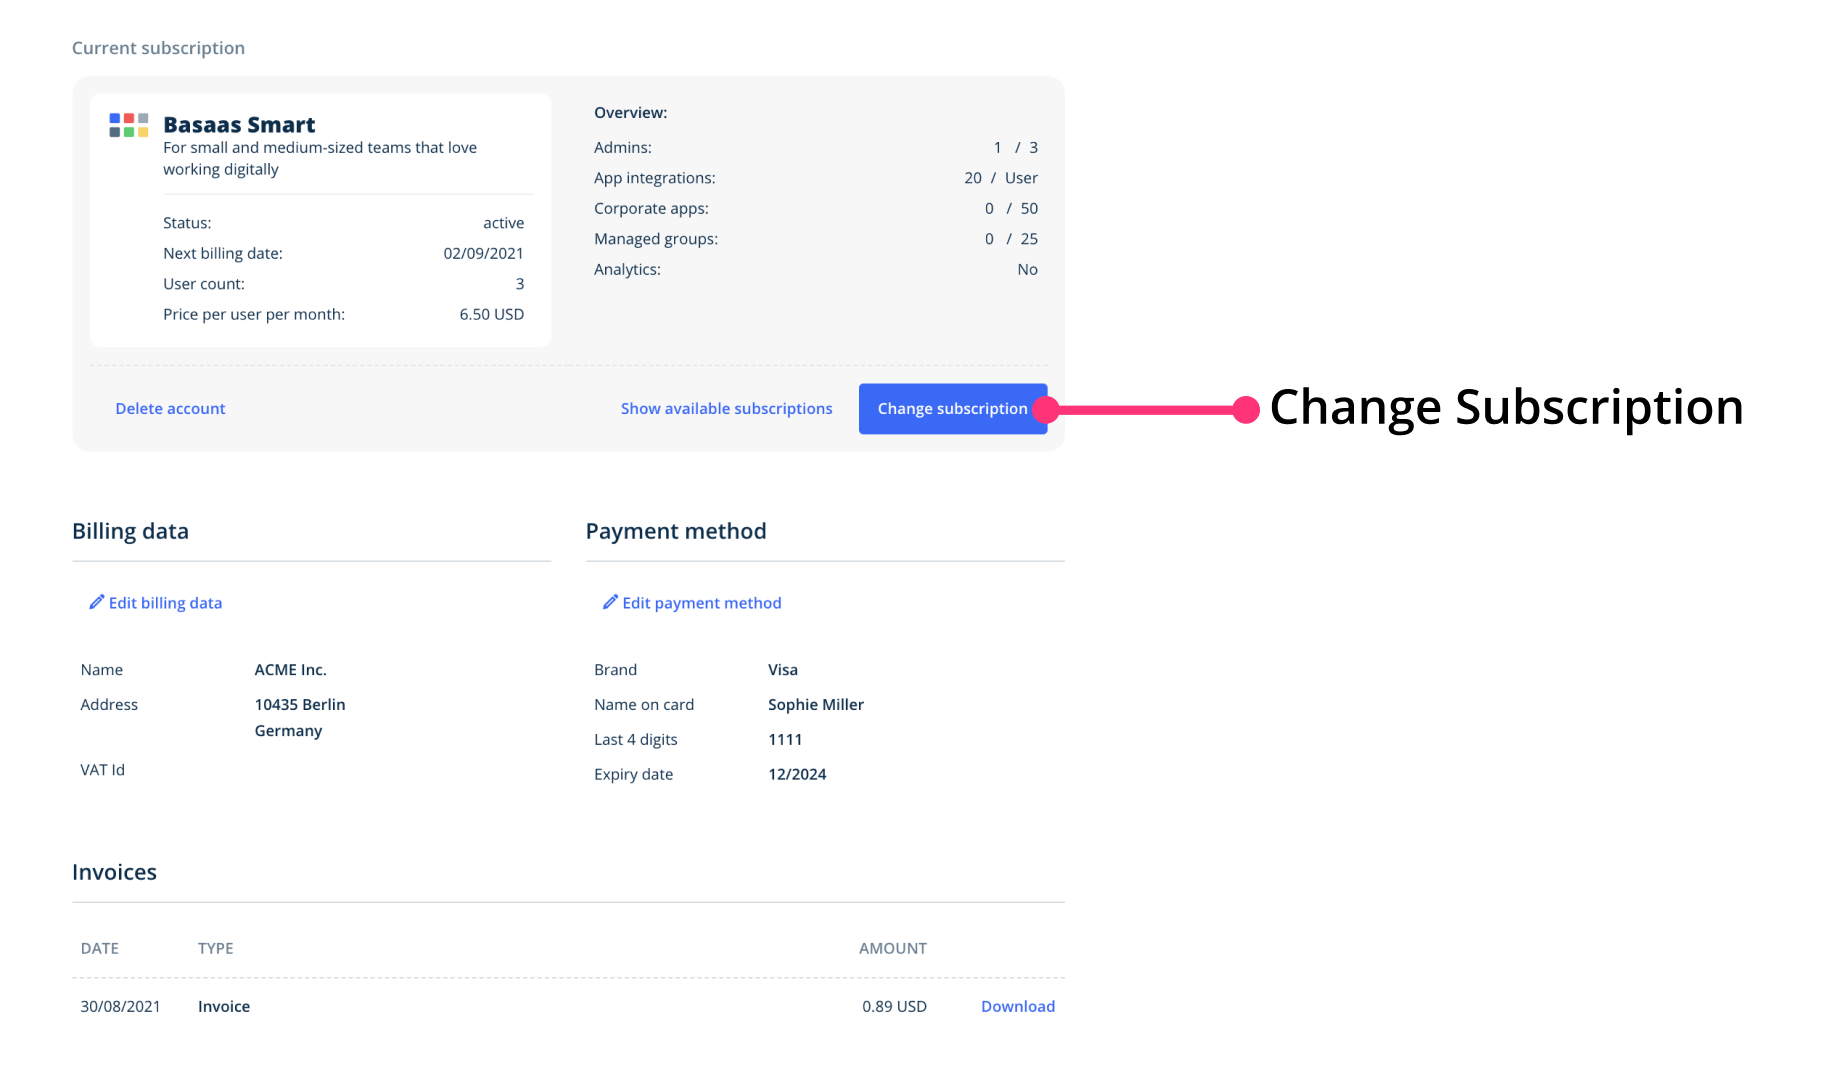
Task: Open Edit billing data link
Action: [x=165, y=603]
